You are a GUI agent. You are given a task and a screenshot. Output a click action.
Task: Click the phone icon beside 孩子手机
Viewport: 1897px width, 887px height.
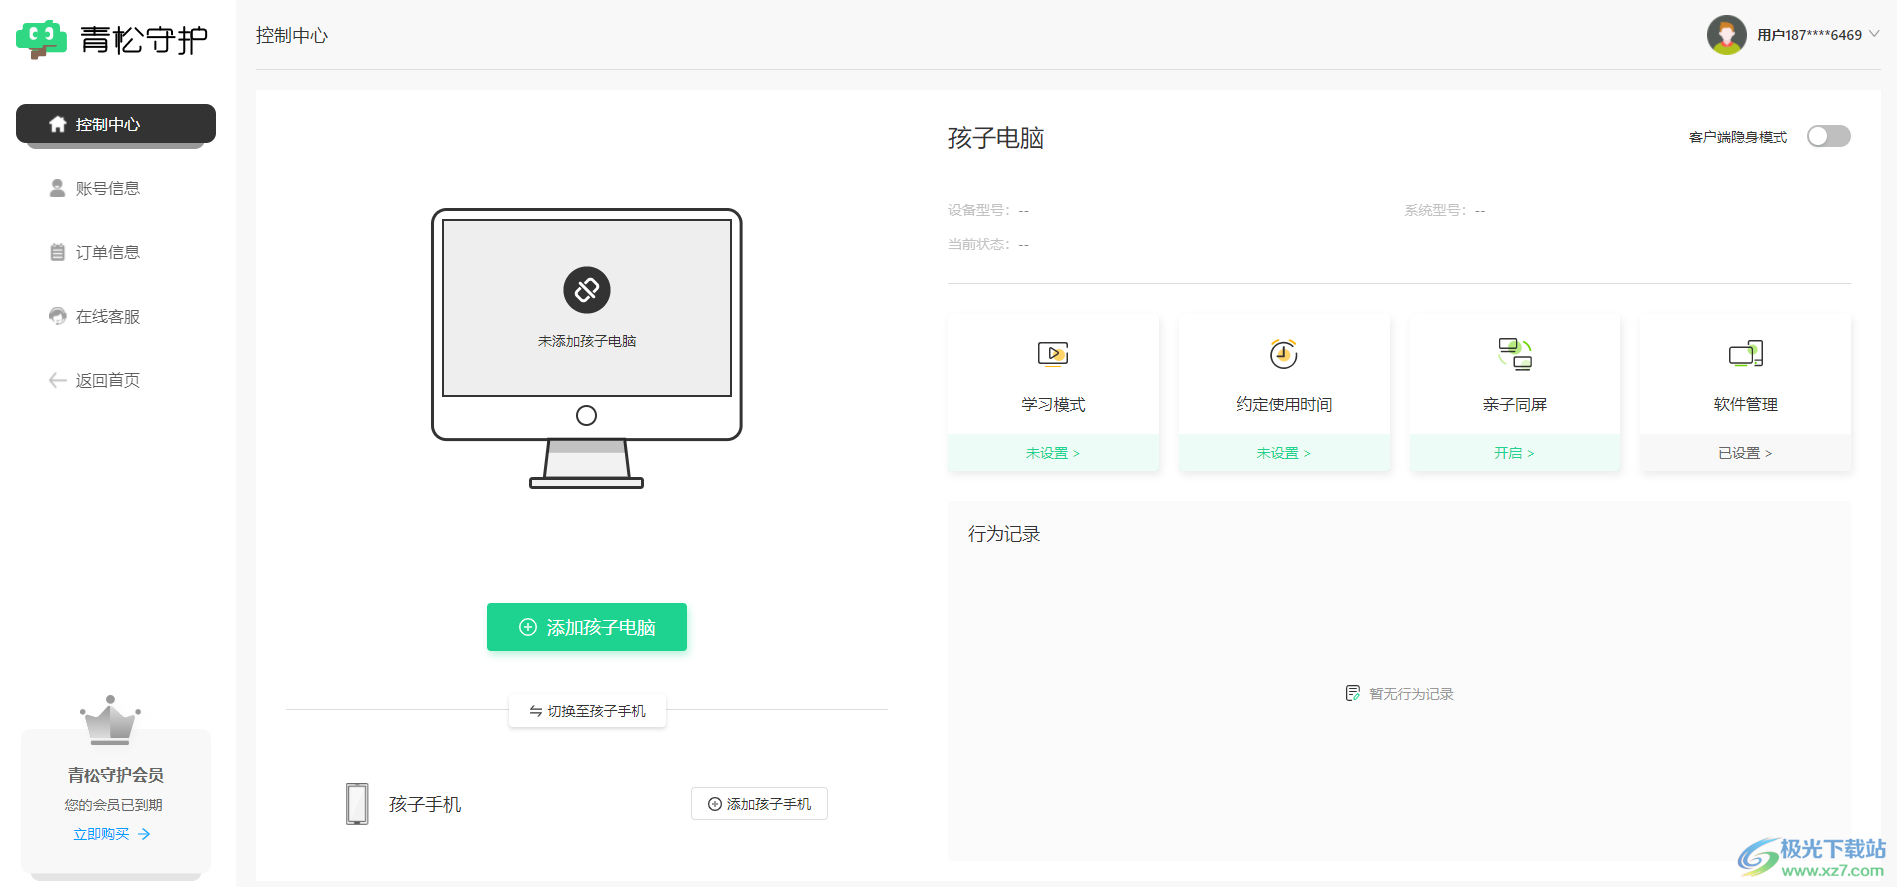pos(357,804)
